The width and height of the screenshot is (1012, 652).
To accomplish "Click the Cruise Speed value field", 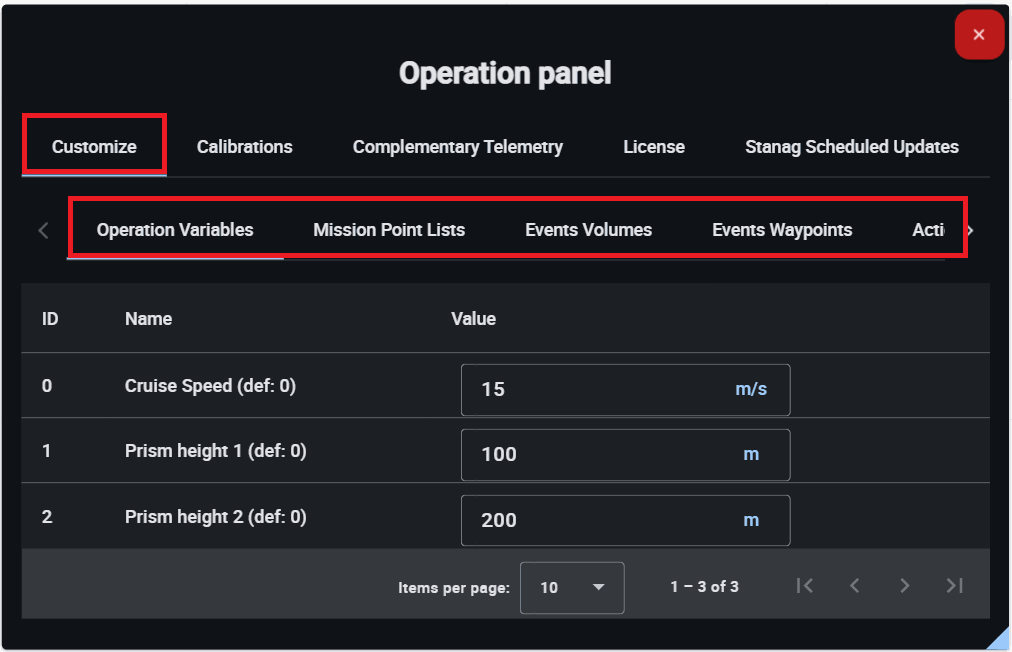I will pos(600,389).
